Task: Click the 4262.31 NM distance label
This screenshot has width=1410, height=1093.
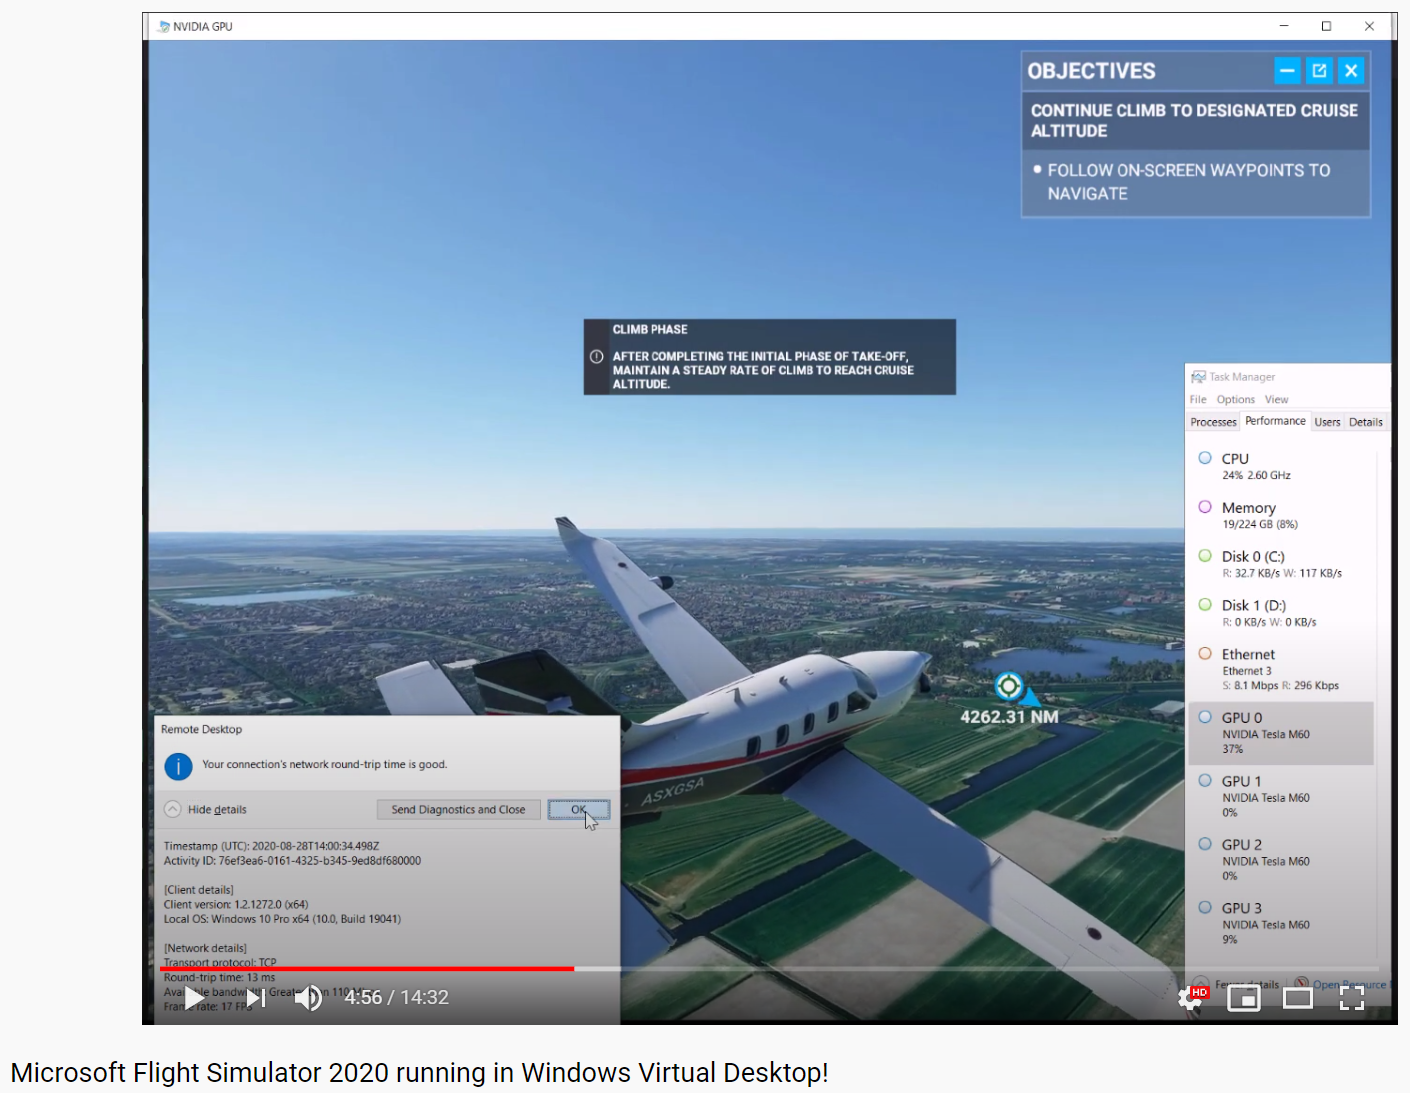Action: [x=1009, y=717]
